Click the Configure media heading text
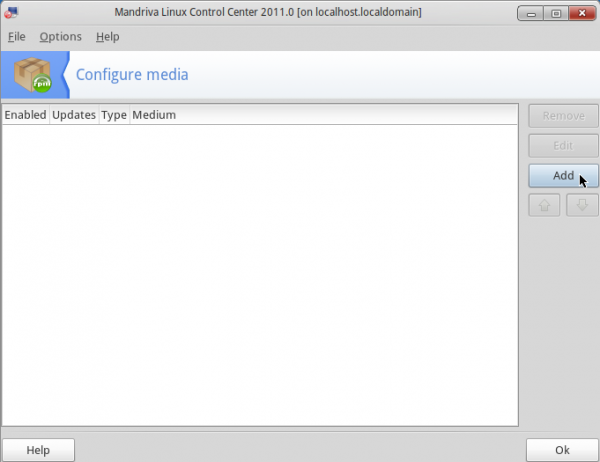Screen dimensions: 600x462 132,75
